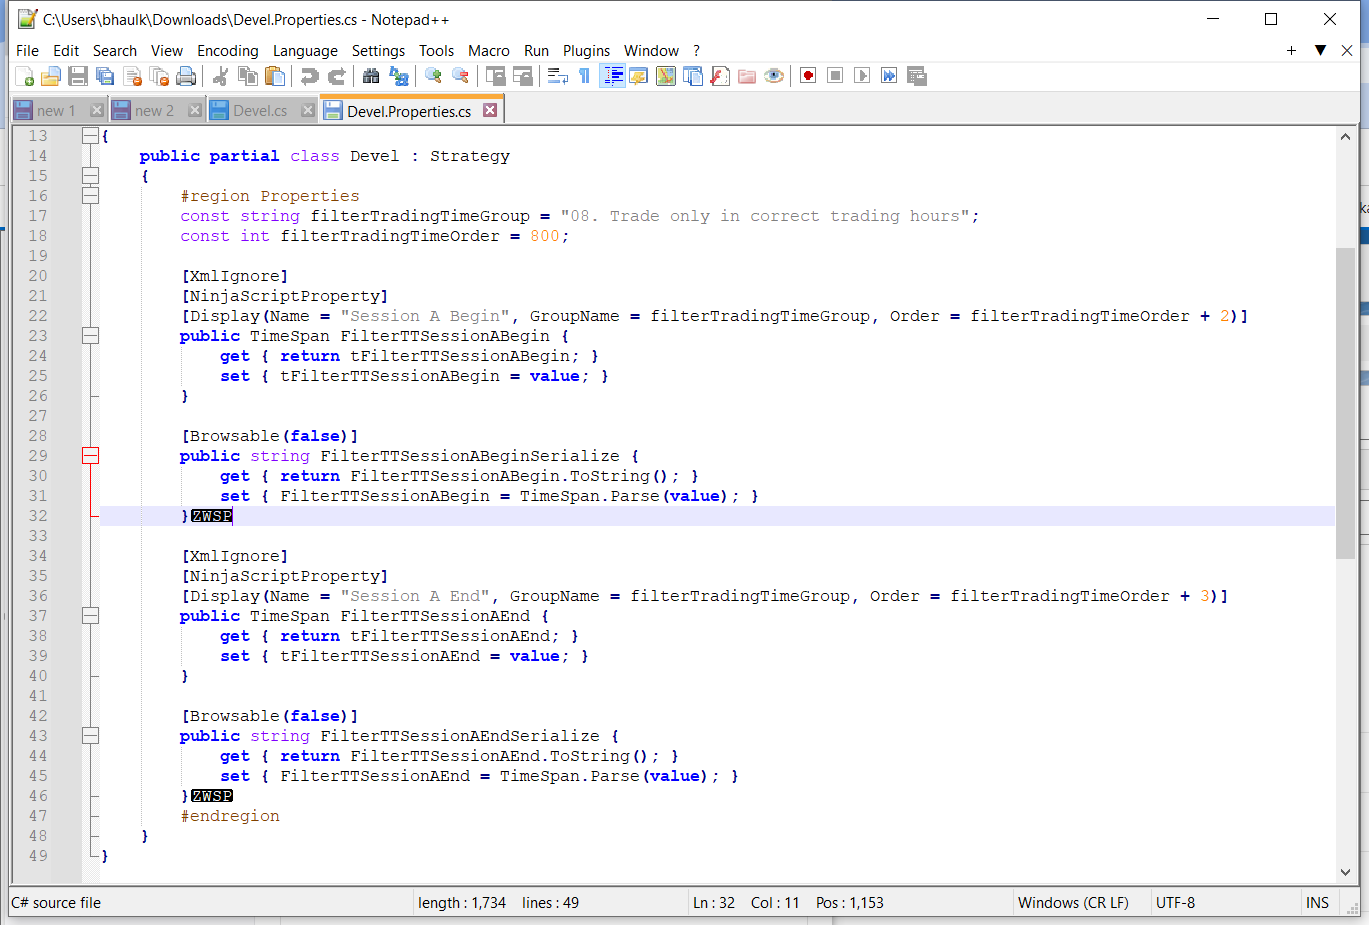Click the vertical scrollbar thumb
1369x925 pixels.
coord(1345,403)
